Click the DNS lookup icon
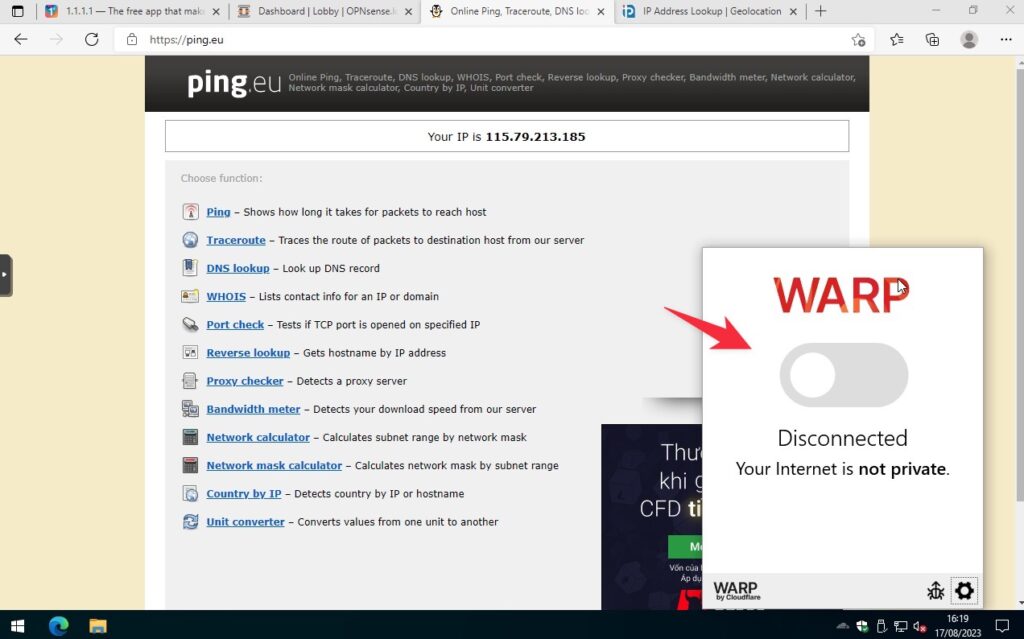1024x639 pixels. [x=190, y=268]
